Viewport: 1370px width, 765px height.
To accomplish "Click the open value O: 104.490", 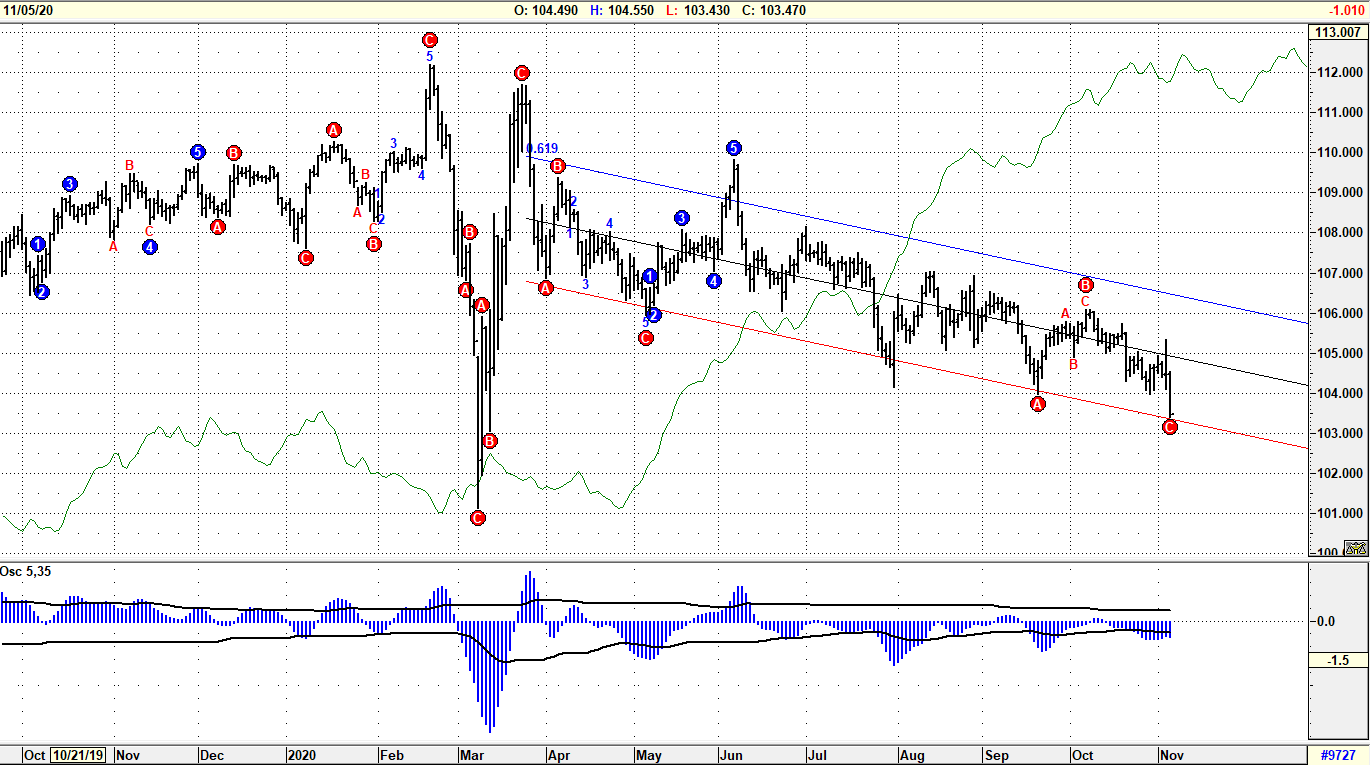I will 546,10.
